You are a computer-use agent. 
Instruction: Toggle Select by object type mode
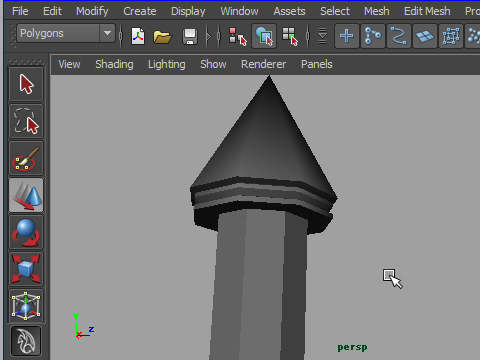point(264,36)
